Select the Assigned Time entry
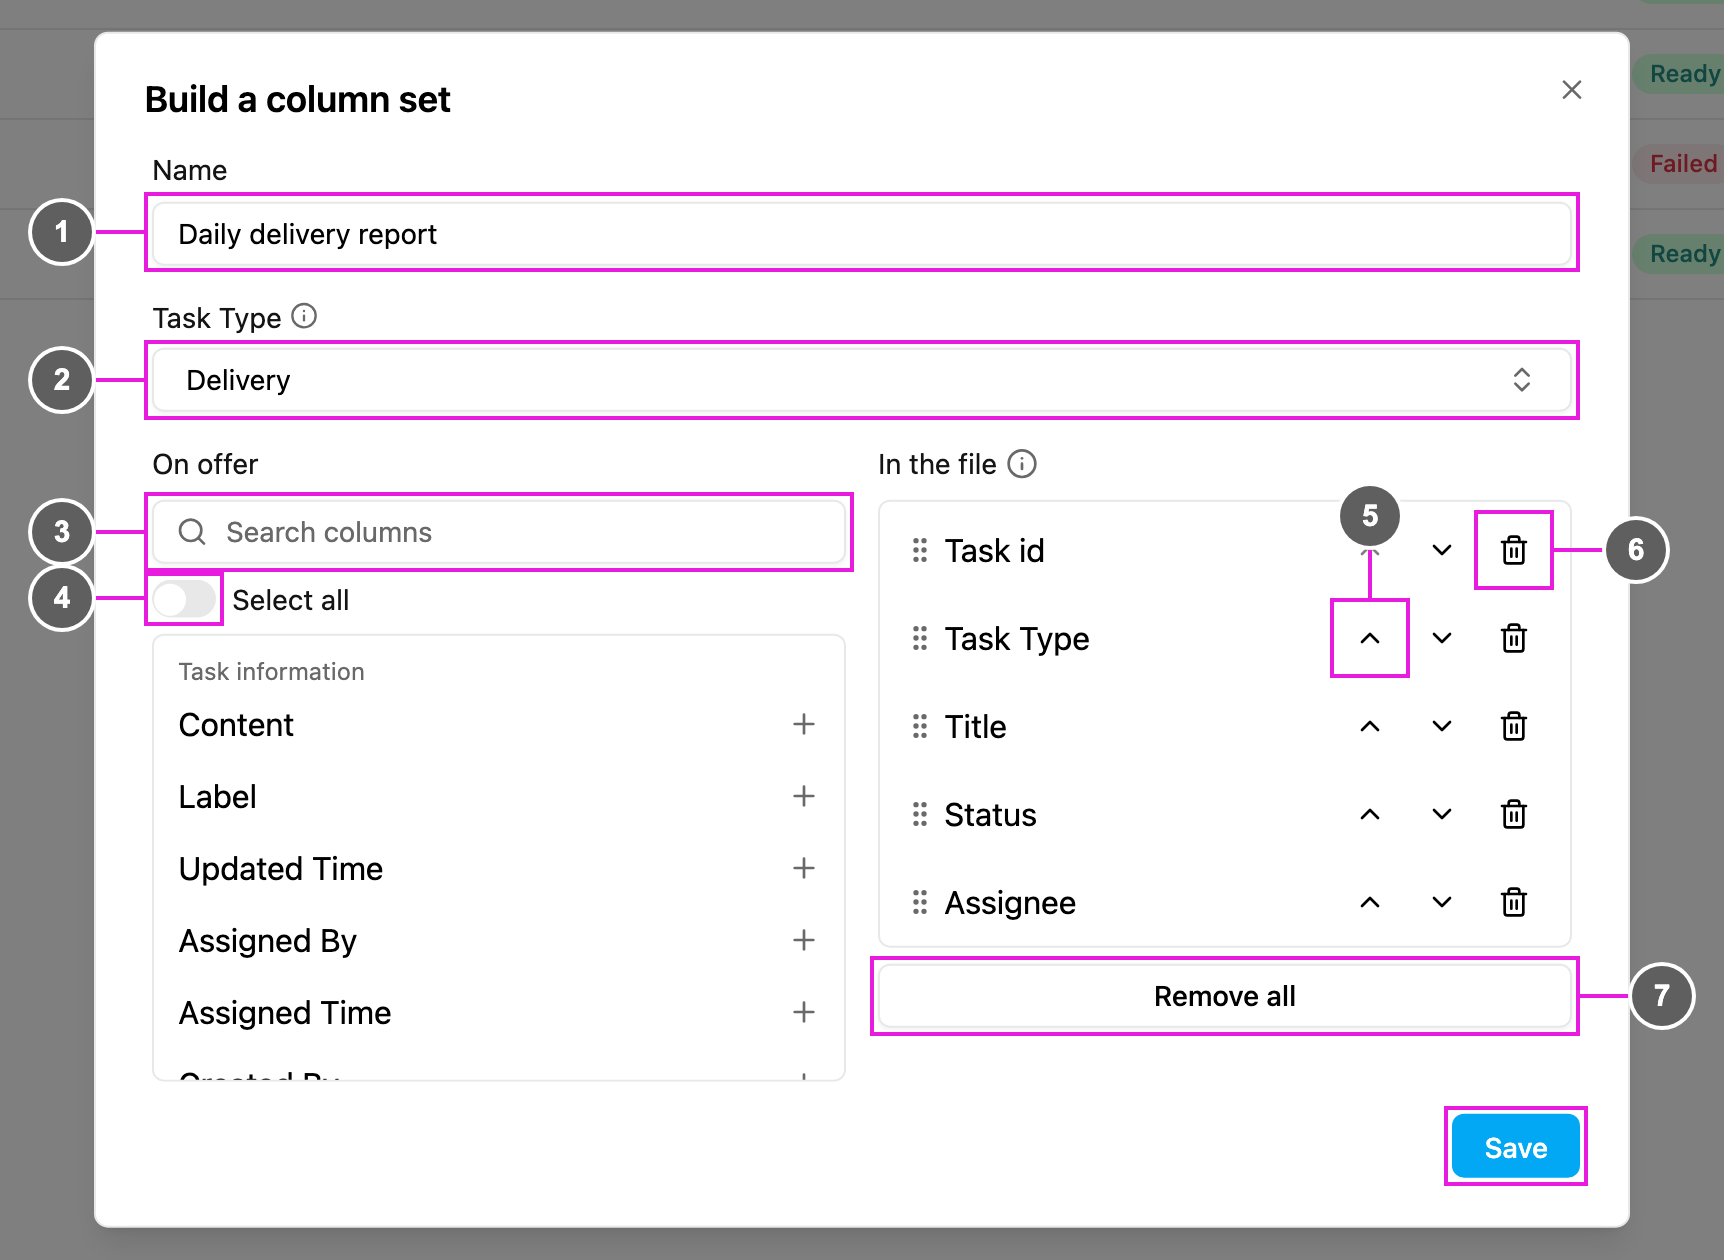Screen dimensions: 1724x1260 tap(285, 1012)
